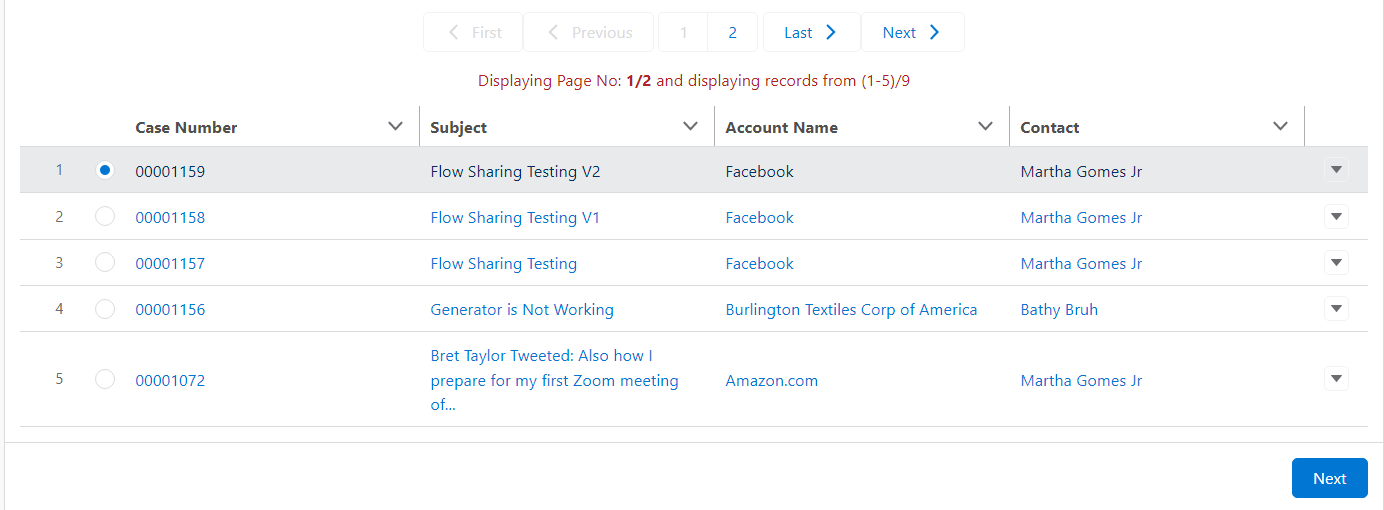
Task: Click the blue Next button at bottom
Action: (x=1329, y=478)
